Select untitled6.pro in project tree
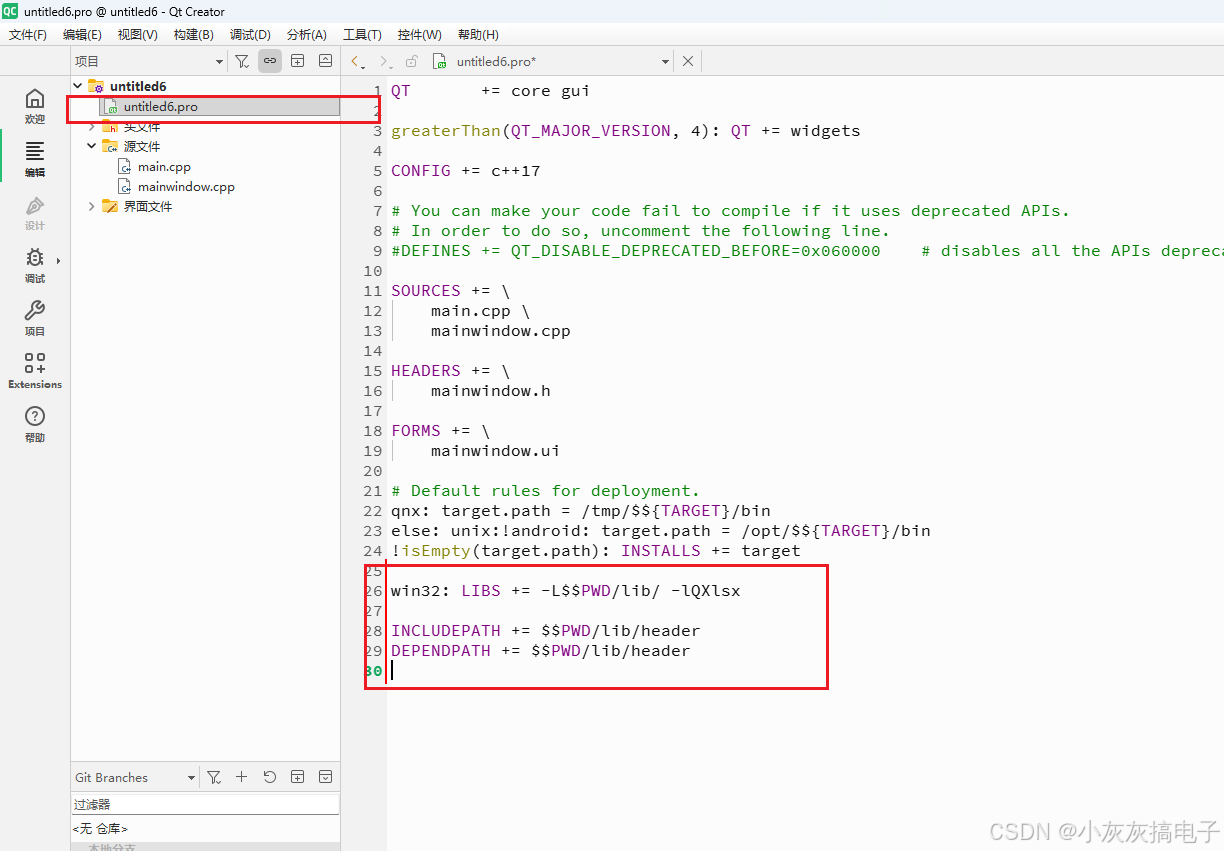 160,106
